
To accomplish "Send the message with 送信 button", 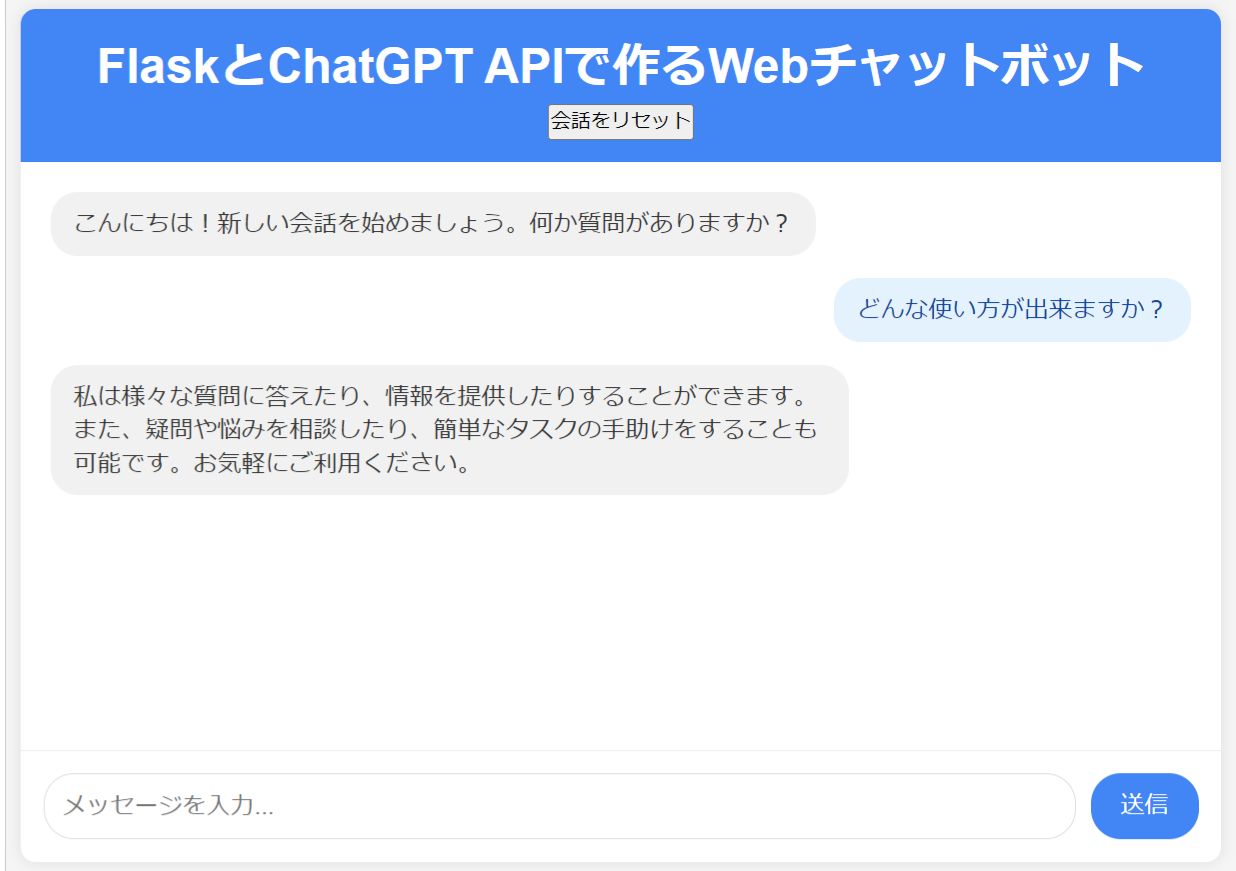I will coord(1144,805).
